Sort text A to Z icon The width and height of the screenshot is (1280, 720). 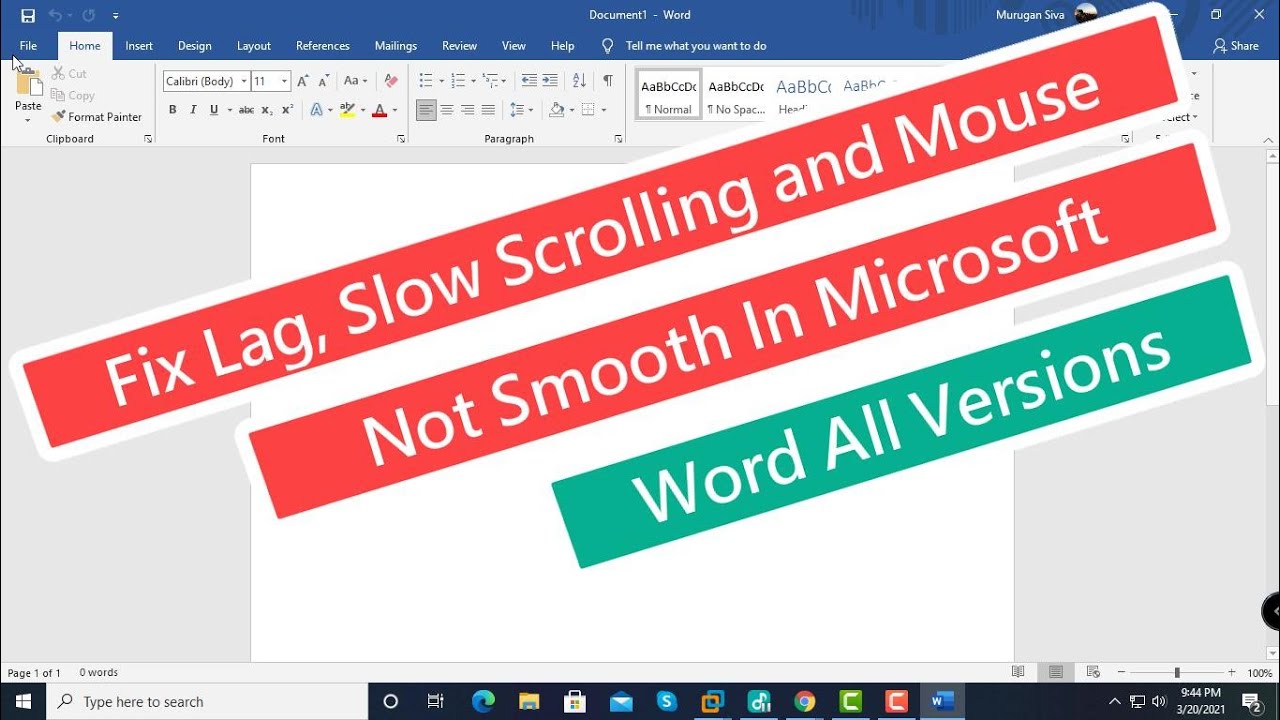pyautogui.click(x=579, y=81)
